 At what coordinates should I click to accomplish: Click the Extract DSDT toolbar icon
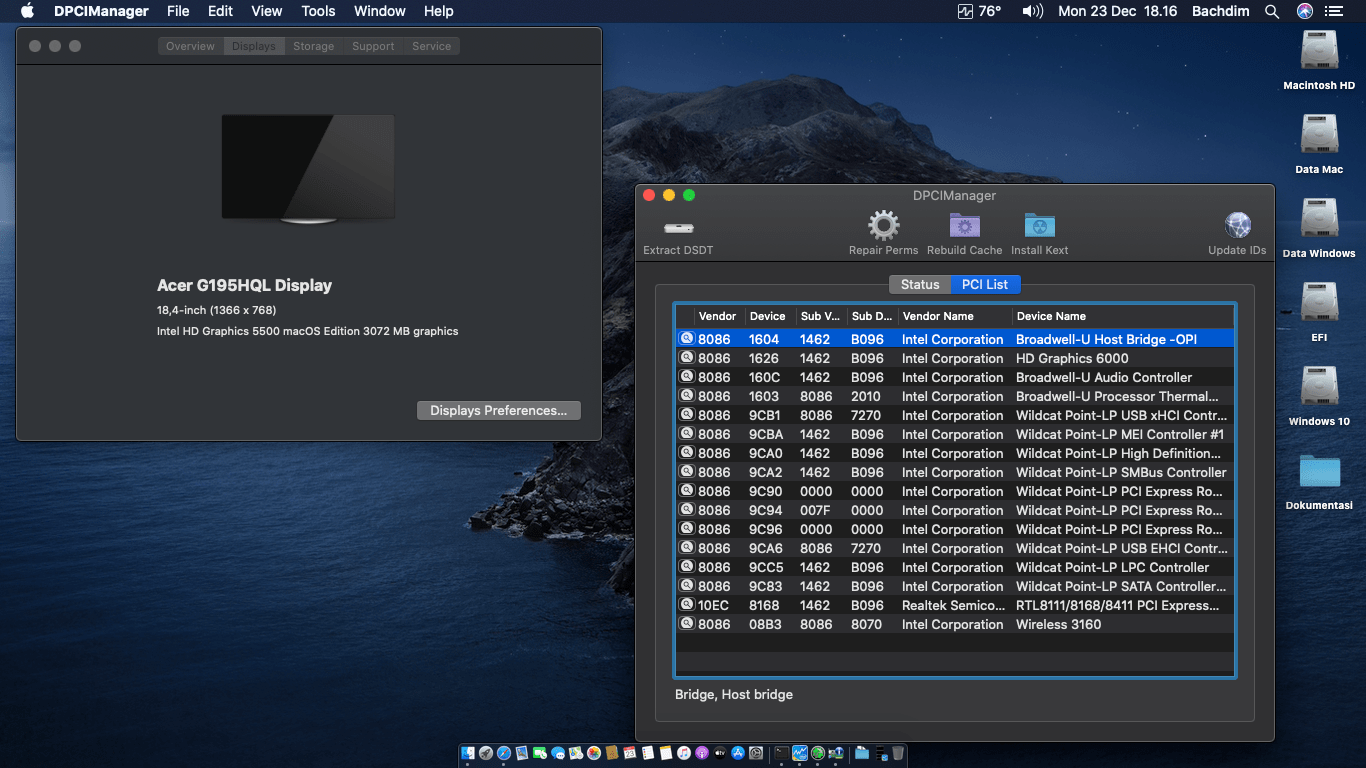click(x=678, y=228)
